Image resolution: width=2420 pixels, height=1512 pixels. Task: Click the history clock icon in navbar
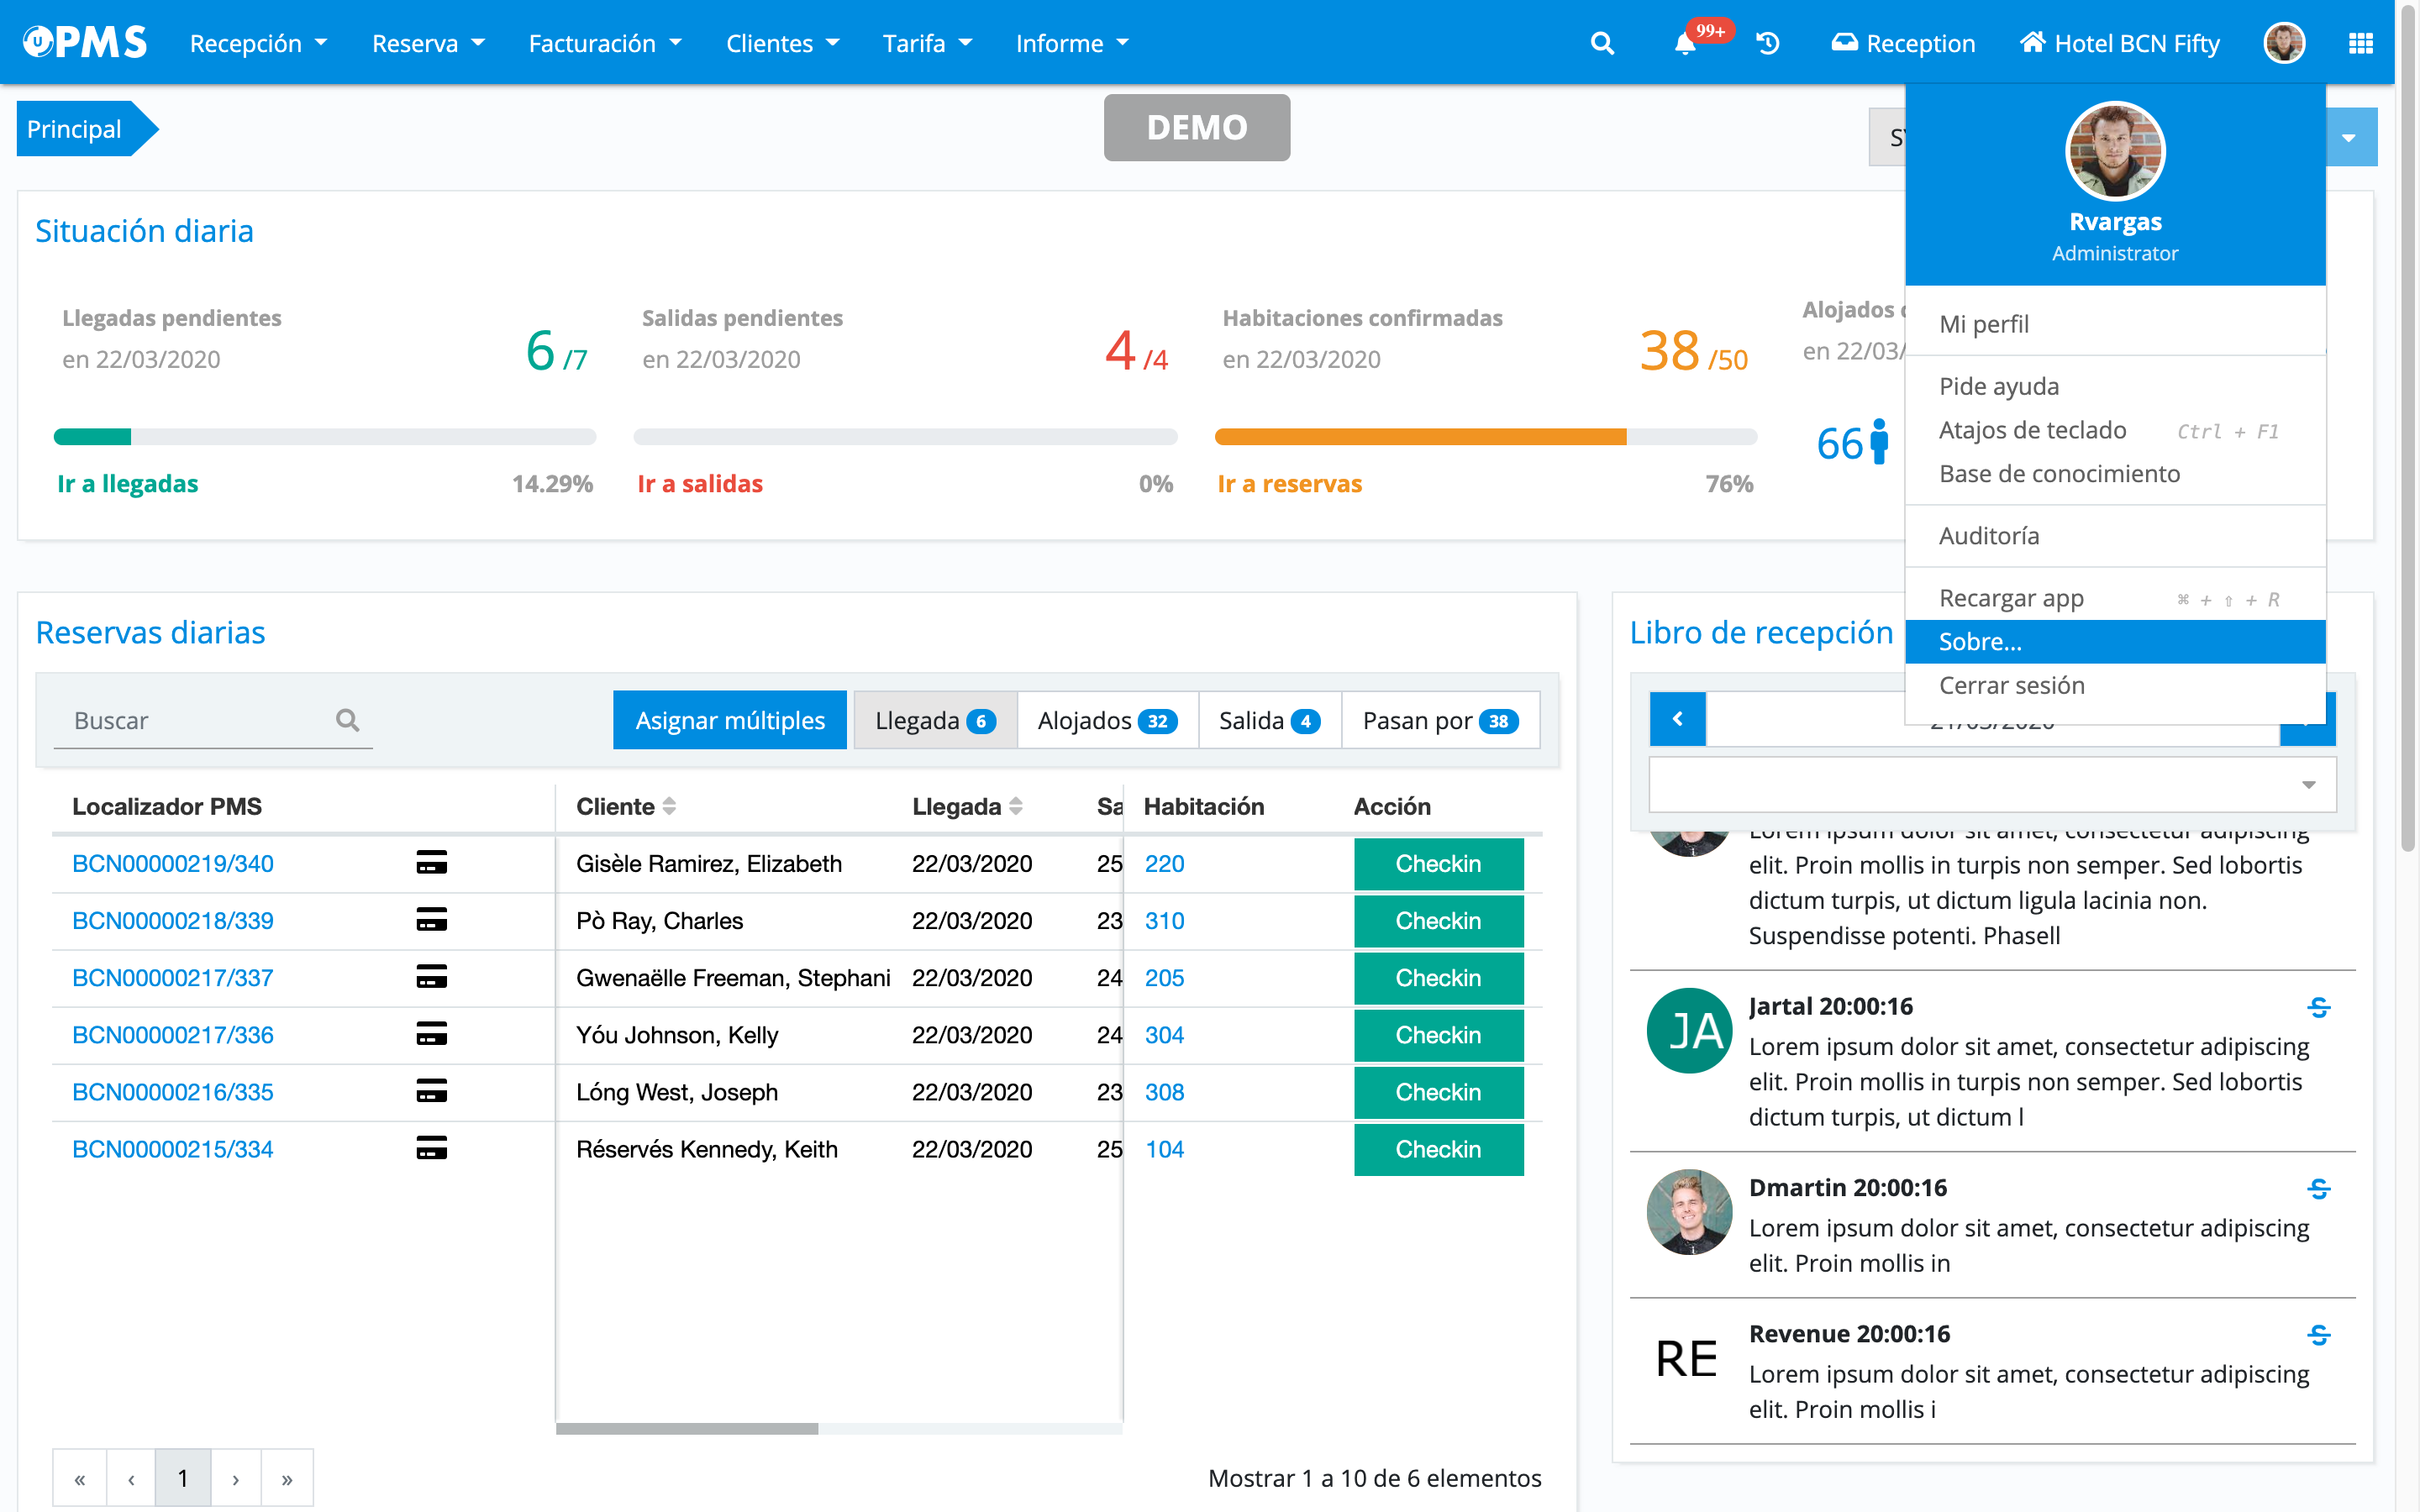(1767, 44)
